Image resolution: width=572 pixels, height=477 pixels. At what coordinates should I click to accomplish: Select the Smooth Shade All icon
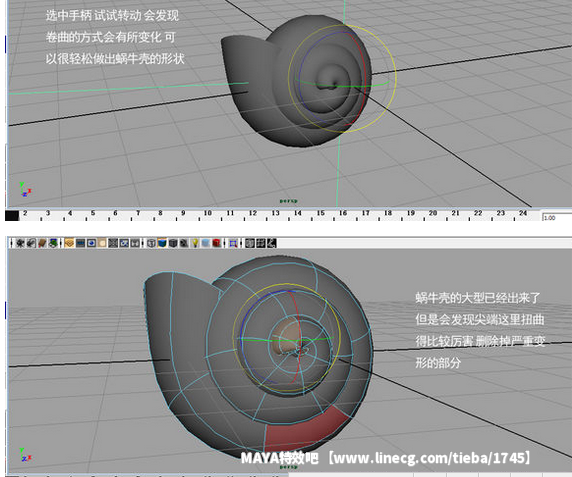162,243
